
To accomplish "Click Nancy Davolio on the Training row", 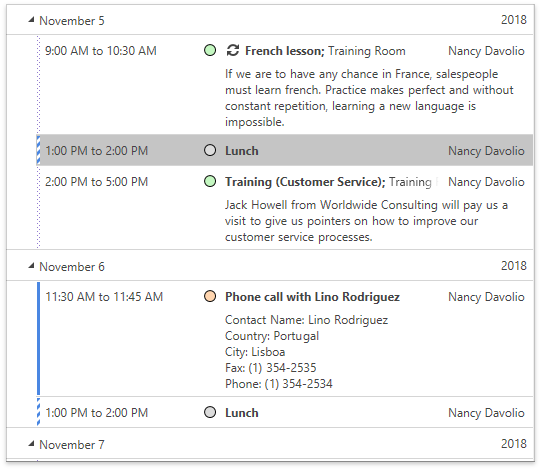I will pyautogui.click(x=486, y=182).
